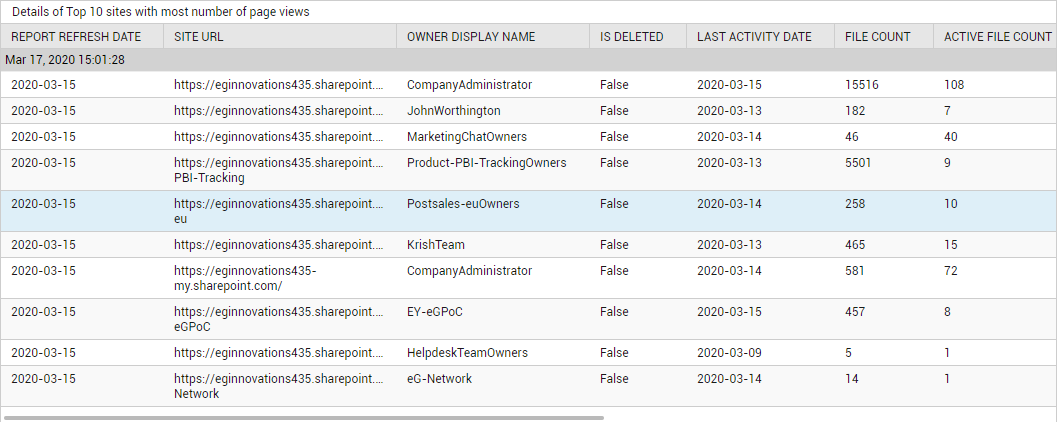Click the horizontal scrollbar at the table bottom
The width and height of the screenshot is (1058, 422).
pos(304,418)
